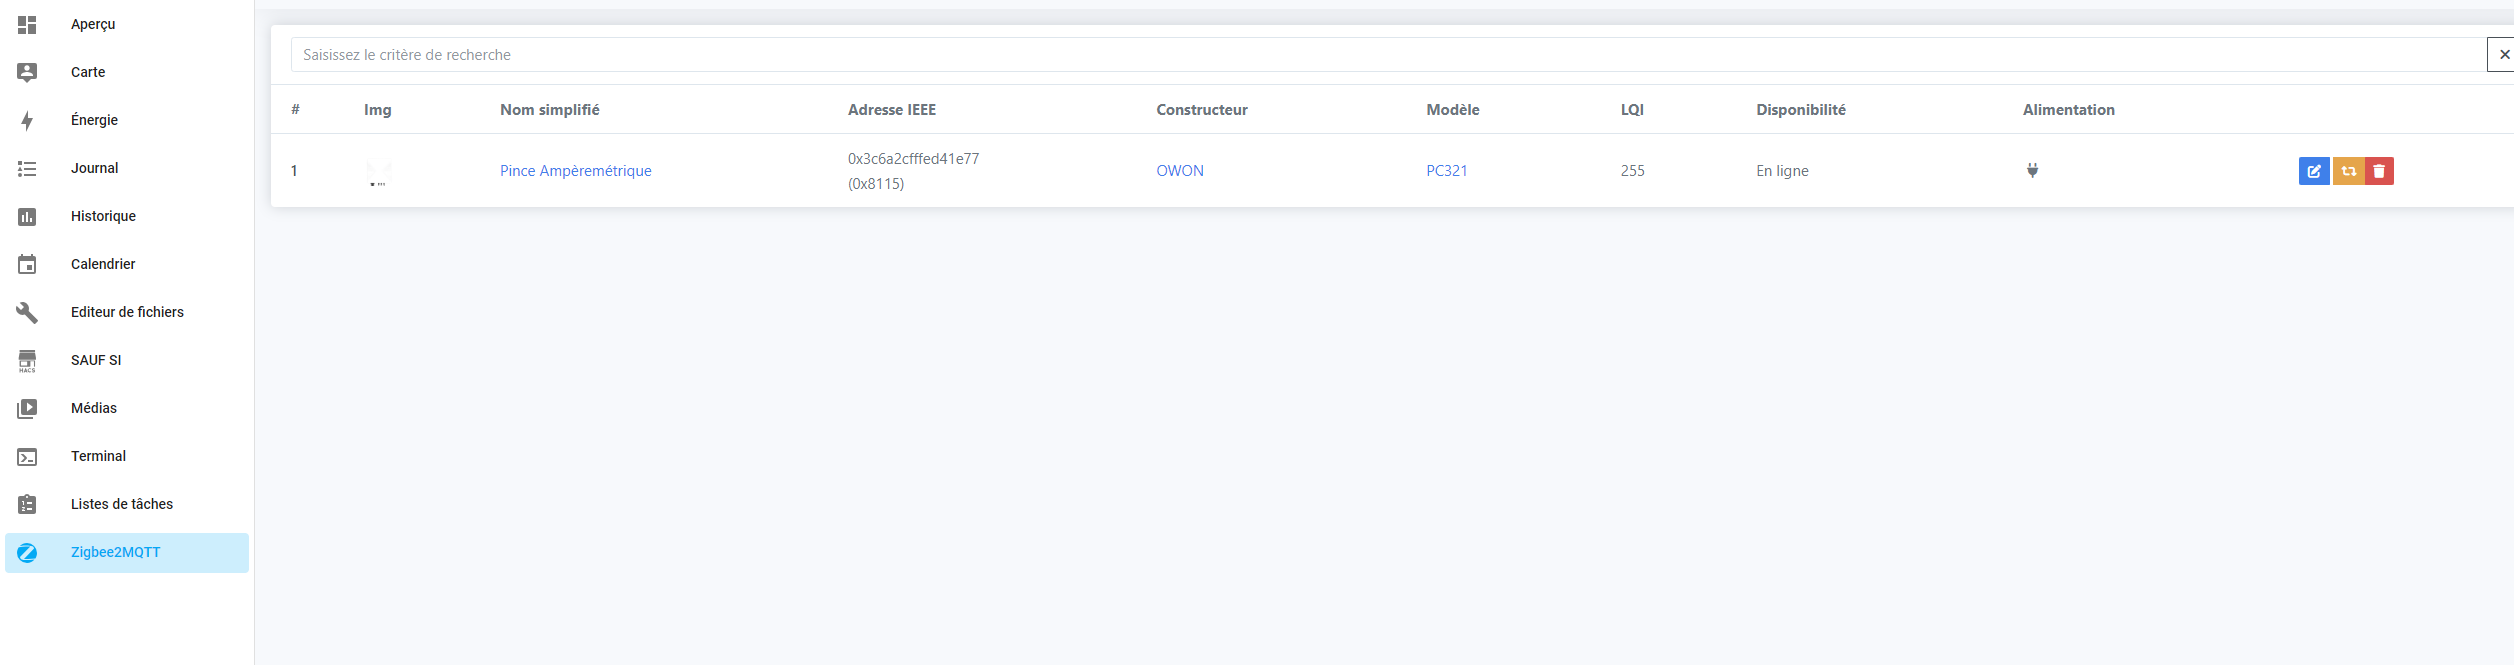The image size is (2514, 665).
Task: Click the Carte map icon
Action: tap(27, 72)
